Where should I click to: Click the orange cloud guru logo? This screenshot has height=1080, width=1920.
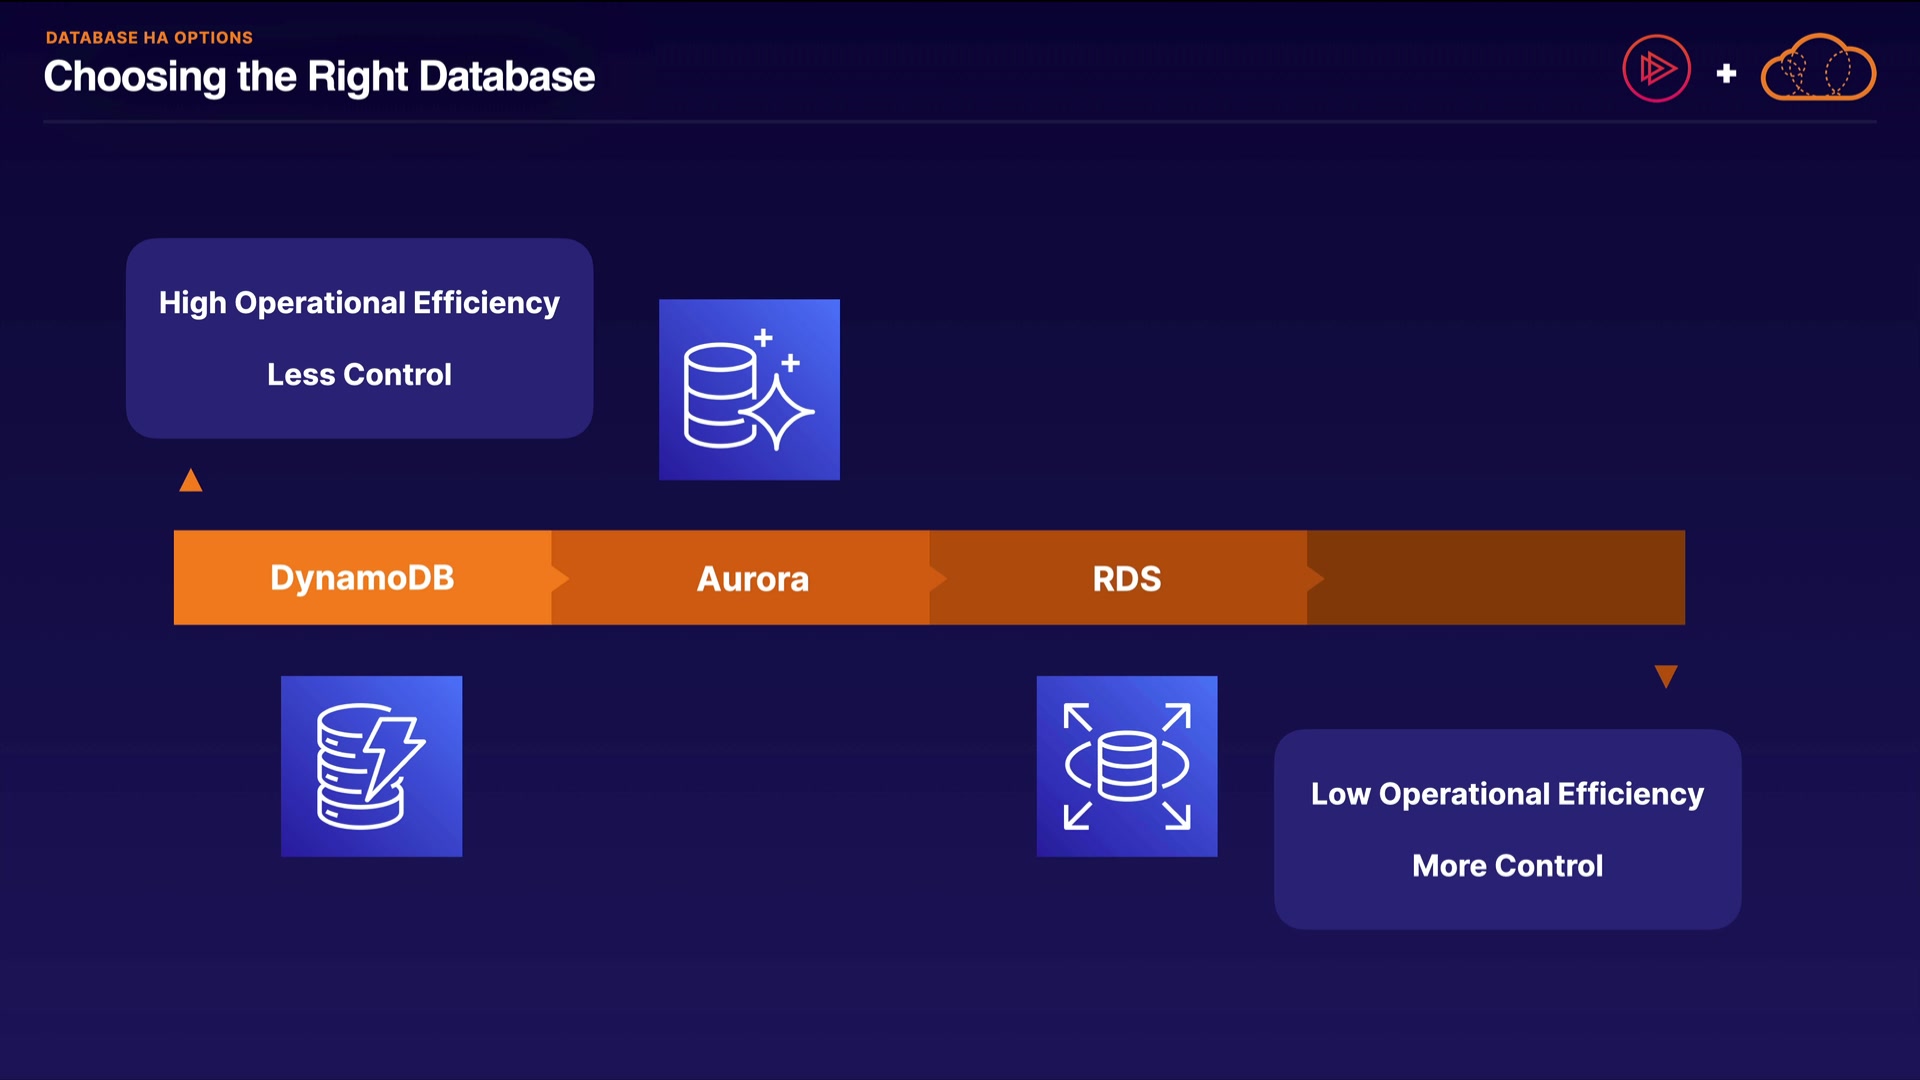1818,69
